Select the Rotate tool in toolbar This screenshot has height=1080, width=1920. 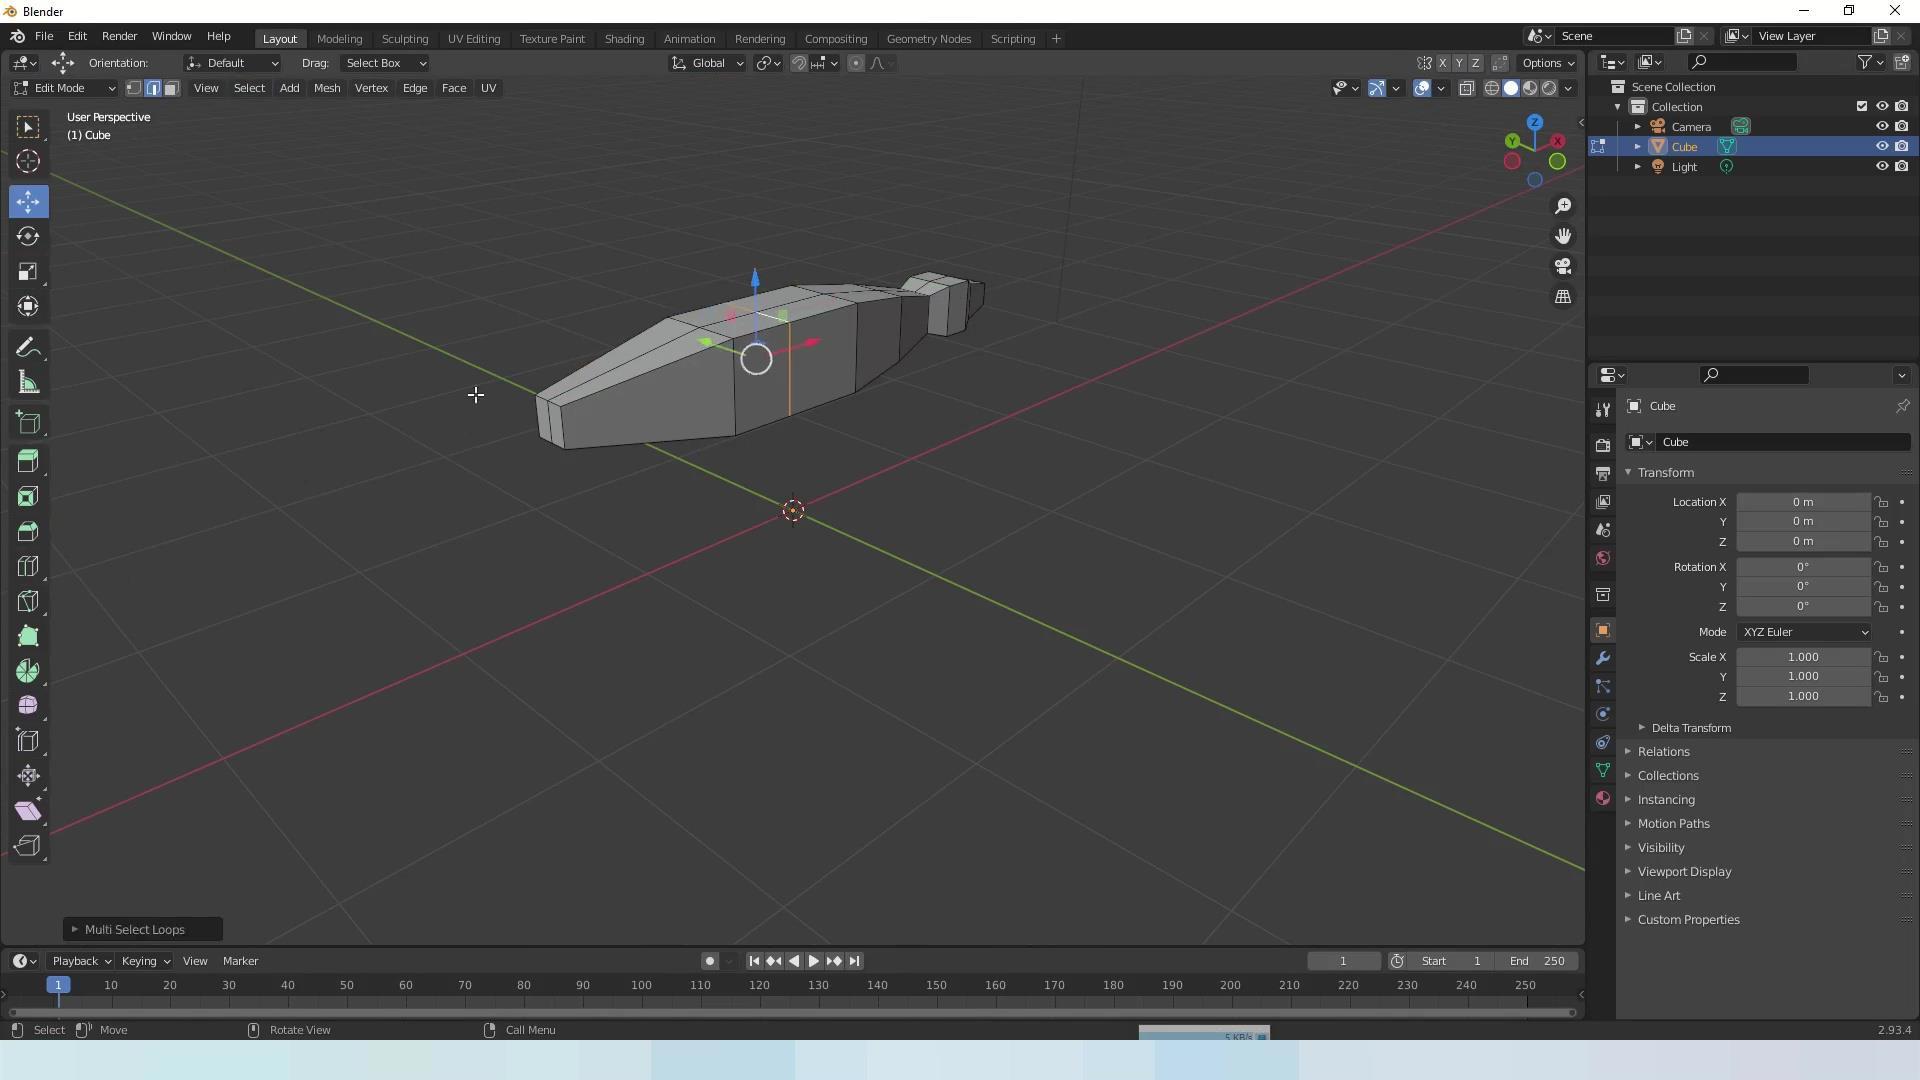pos(28,237)
